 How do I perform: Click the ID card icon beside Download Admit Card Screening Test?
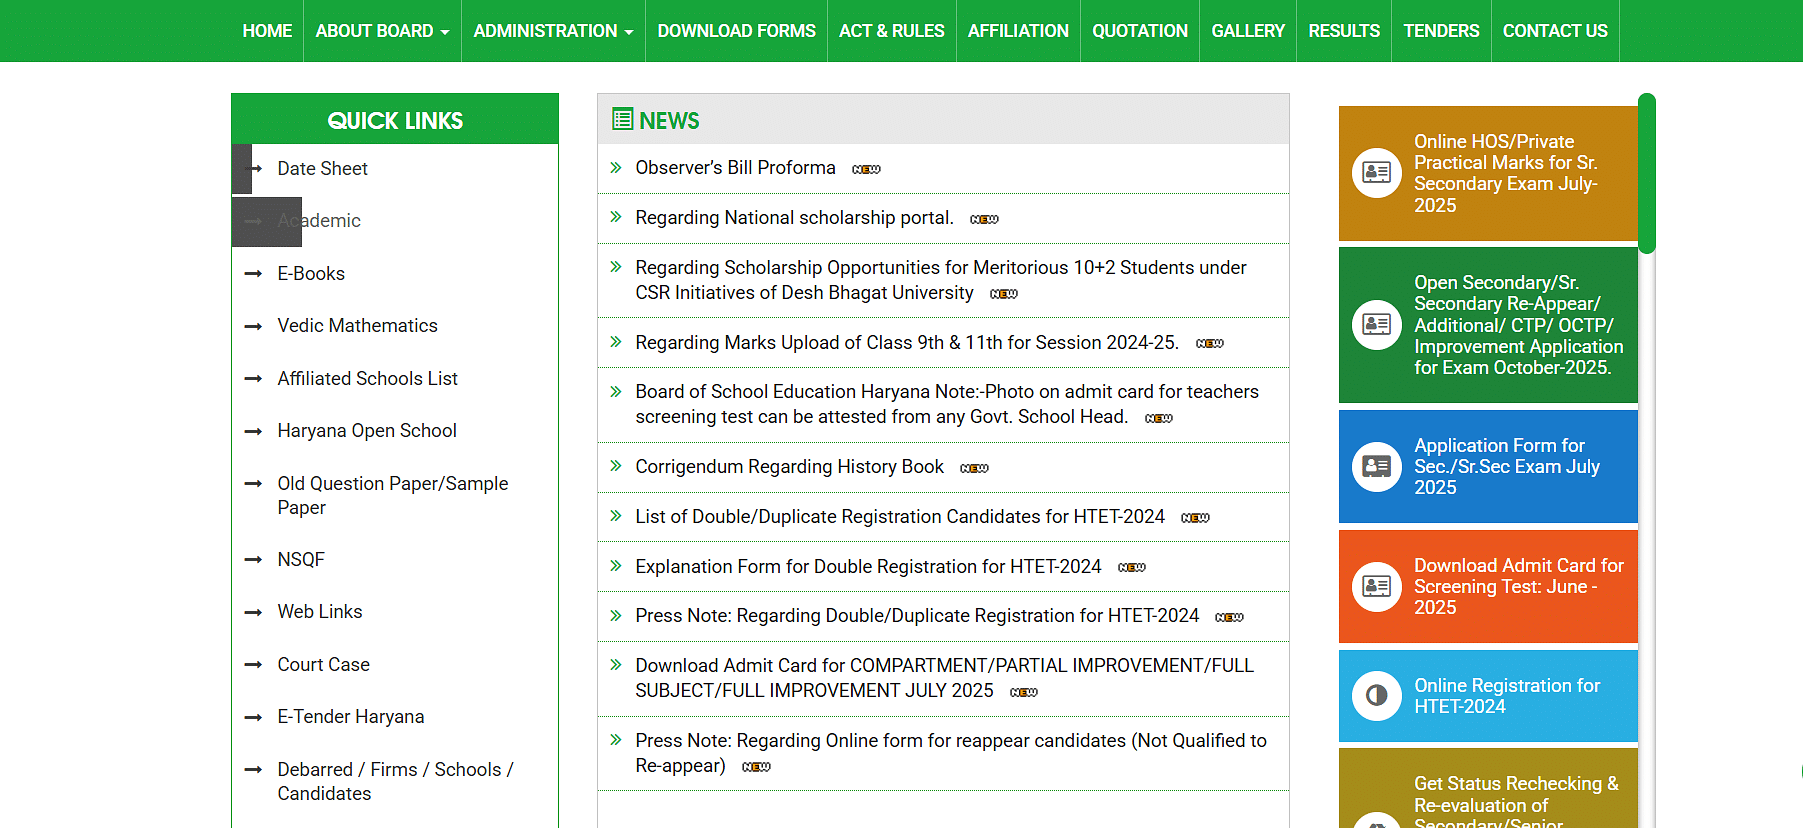[x=1377, y=586]
